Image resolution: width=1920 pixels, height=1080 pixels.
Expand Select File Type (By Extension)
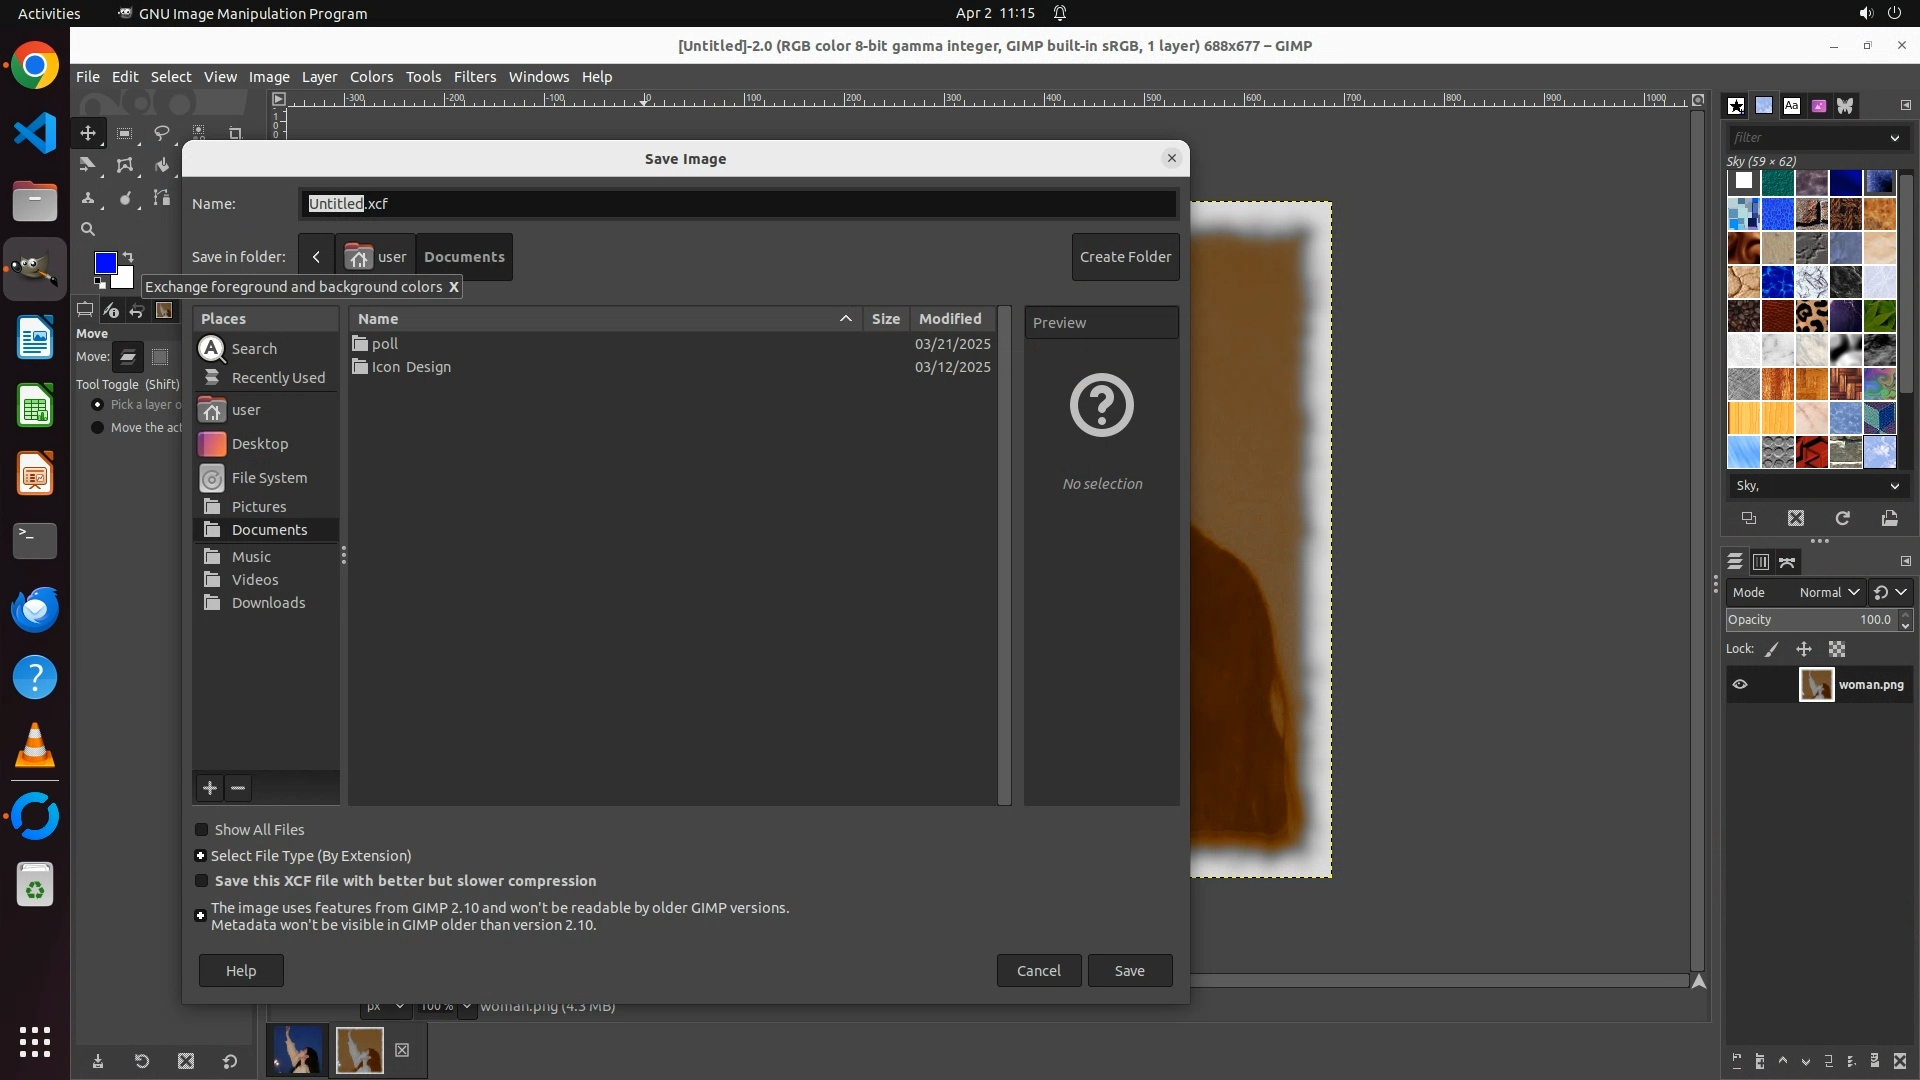[200, 856]
